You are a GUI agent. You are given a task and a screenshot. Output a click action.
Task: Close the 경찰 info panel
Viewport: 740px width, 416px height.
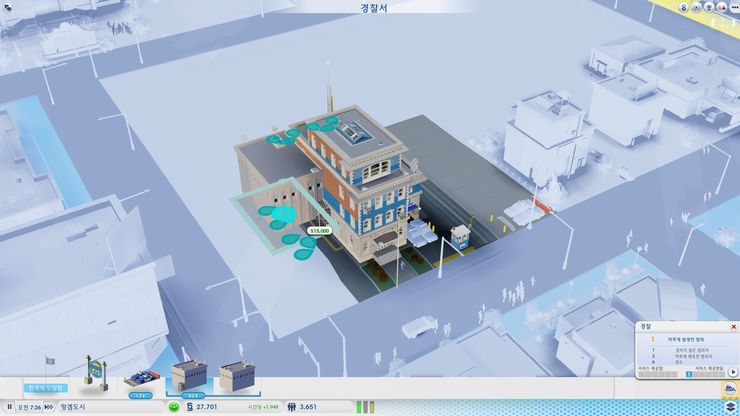point(733,327)
